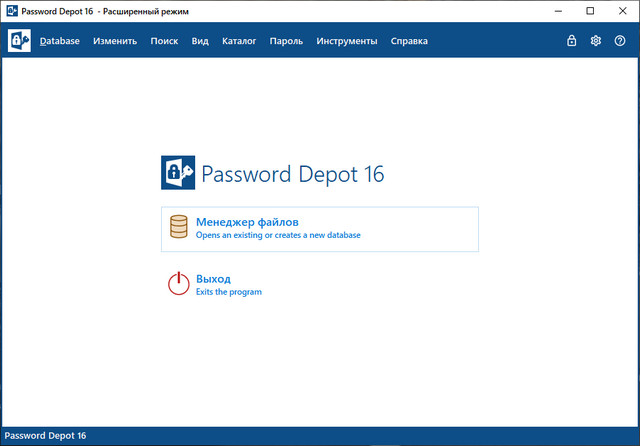Viewport: 640px width, 446px height.
Task: Expand the Вид menu
Action: tap(200, 41)
